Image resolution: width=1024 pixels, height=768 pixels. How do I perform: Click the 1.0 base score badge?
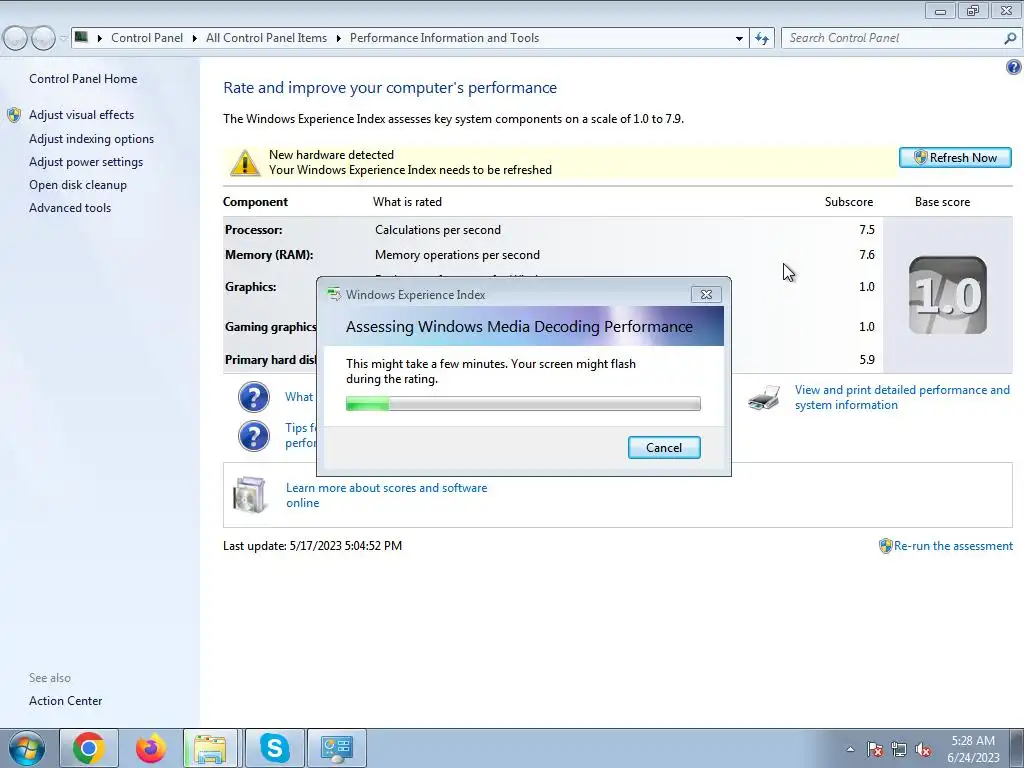[948, 295]
